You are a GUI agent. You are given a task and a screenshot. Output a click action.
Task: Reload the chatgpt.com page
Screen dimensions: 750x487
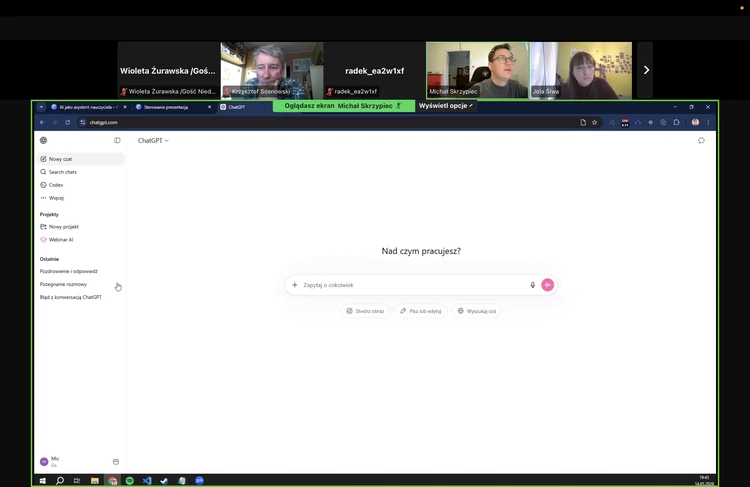[x=67, y=122]
